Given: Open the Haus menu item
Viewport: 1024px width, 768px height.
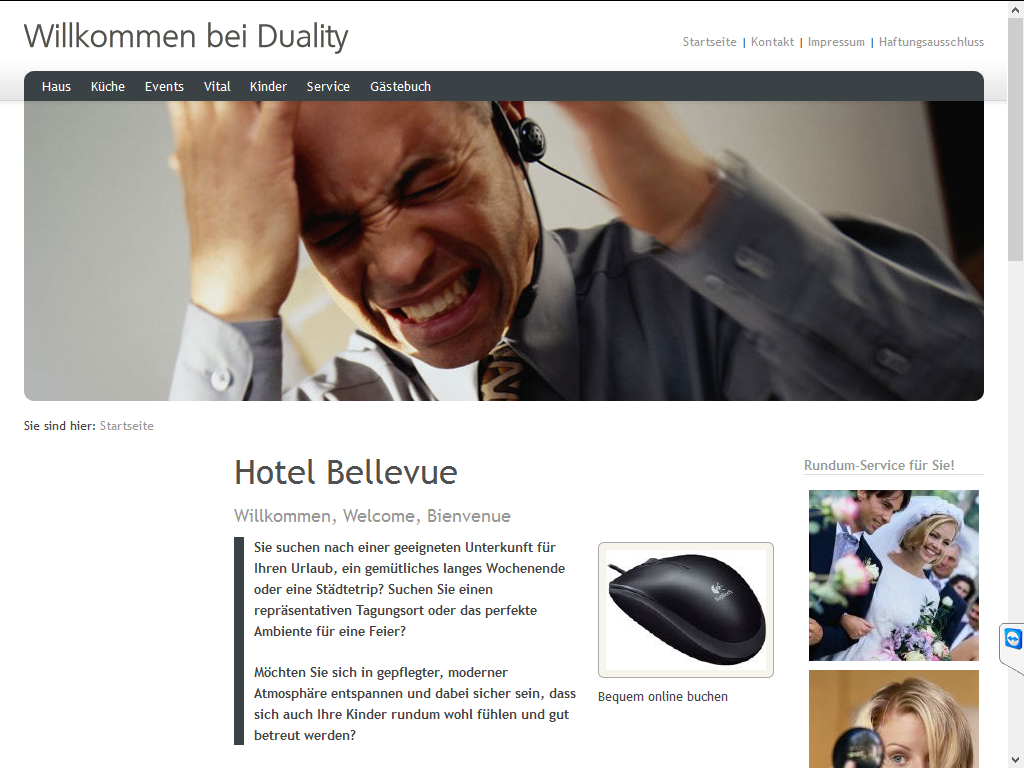Looking at the screenshot, I should tap(56, 86).
